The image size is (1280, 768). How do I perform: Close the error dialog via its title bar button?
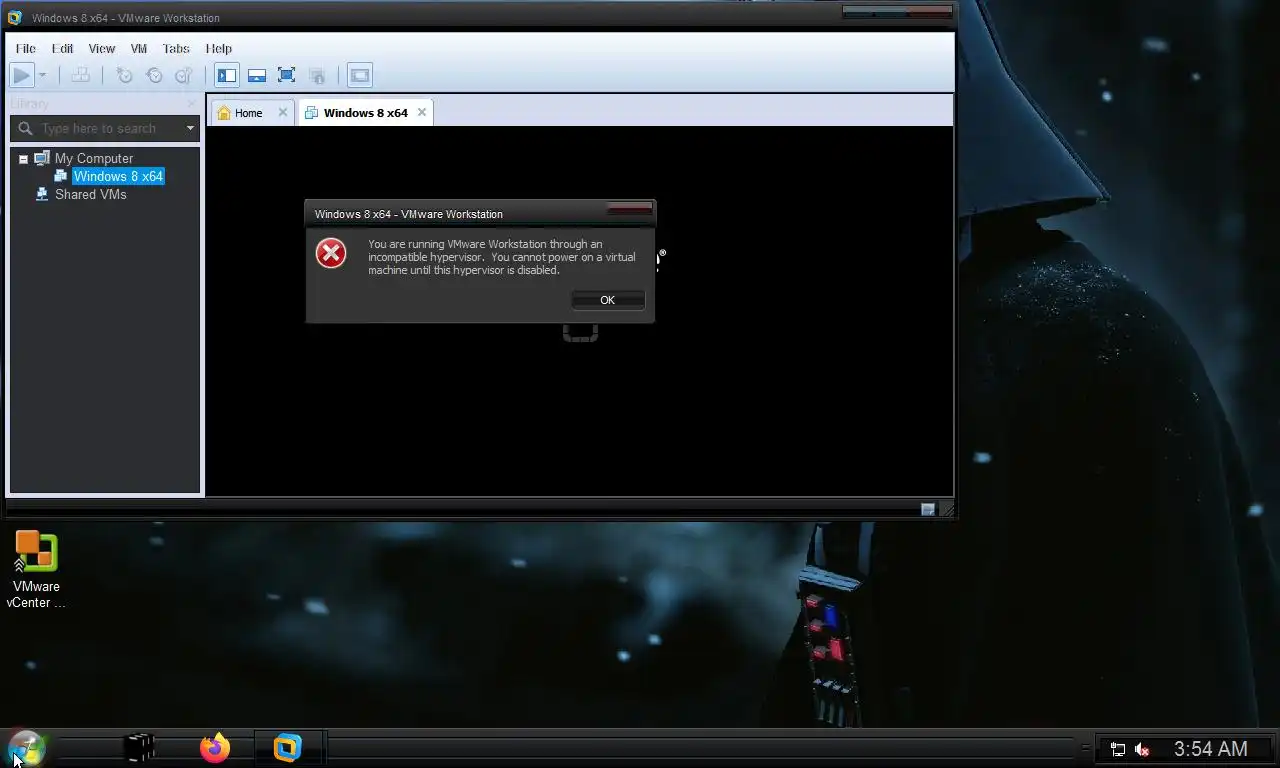click(630, 208)
